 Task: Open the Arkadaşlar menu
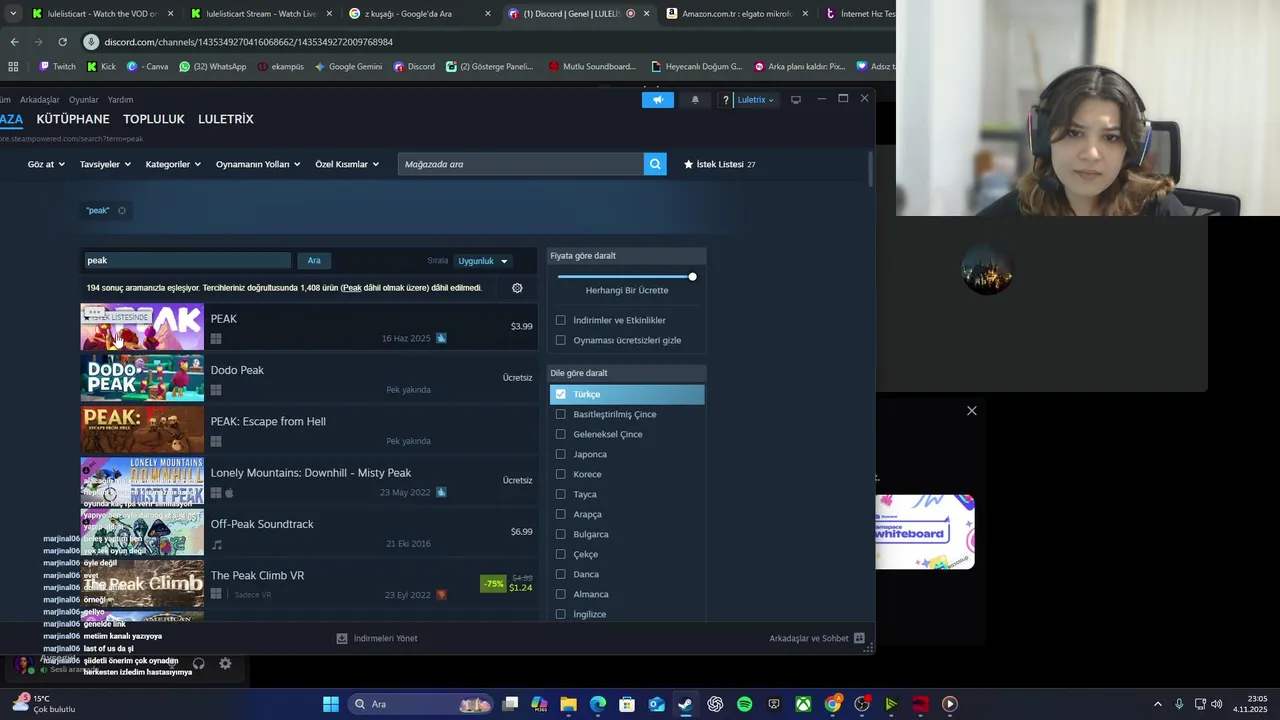40,100
